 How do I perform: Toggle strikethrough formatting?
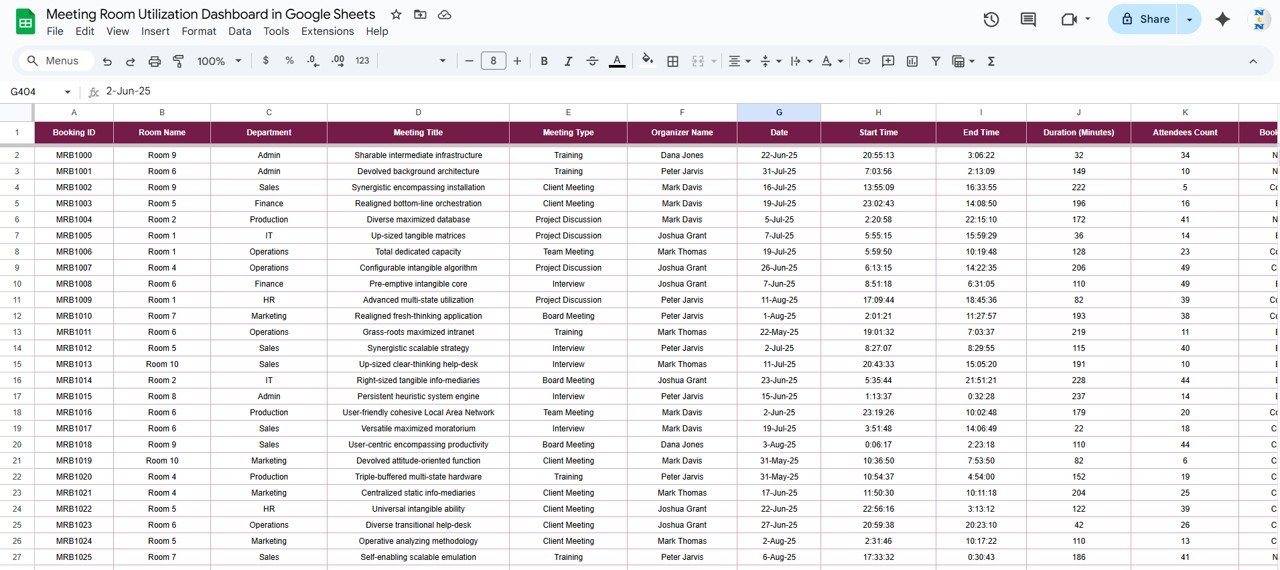point(593,61)
